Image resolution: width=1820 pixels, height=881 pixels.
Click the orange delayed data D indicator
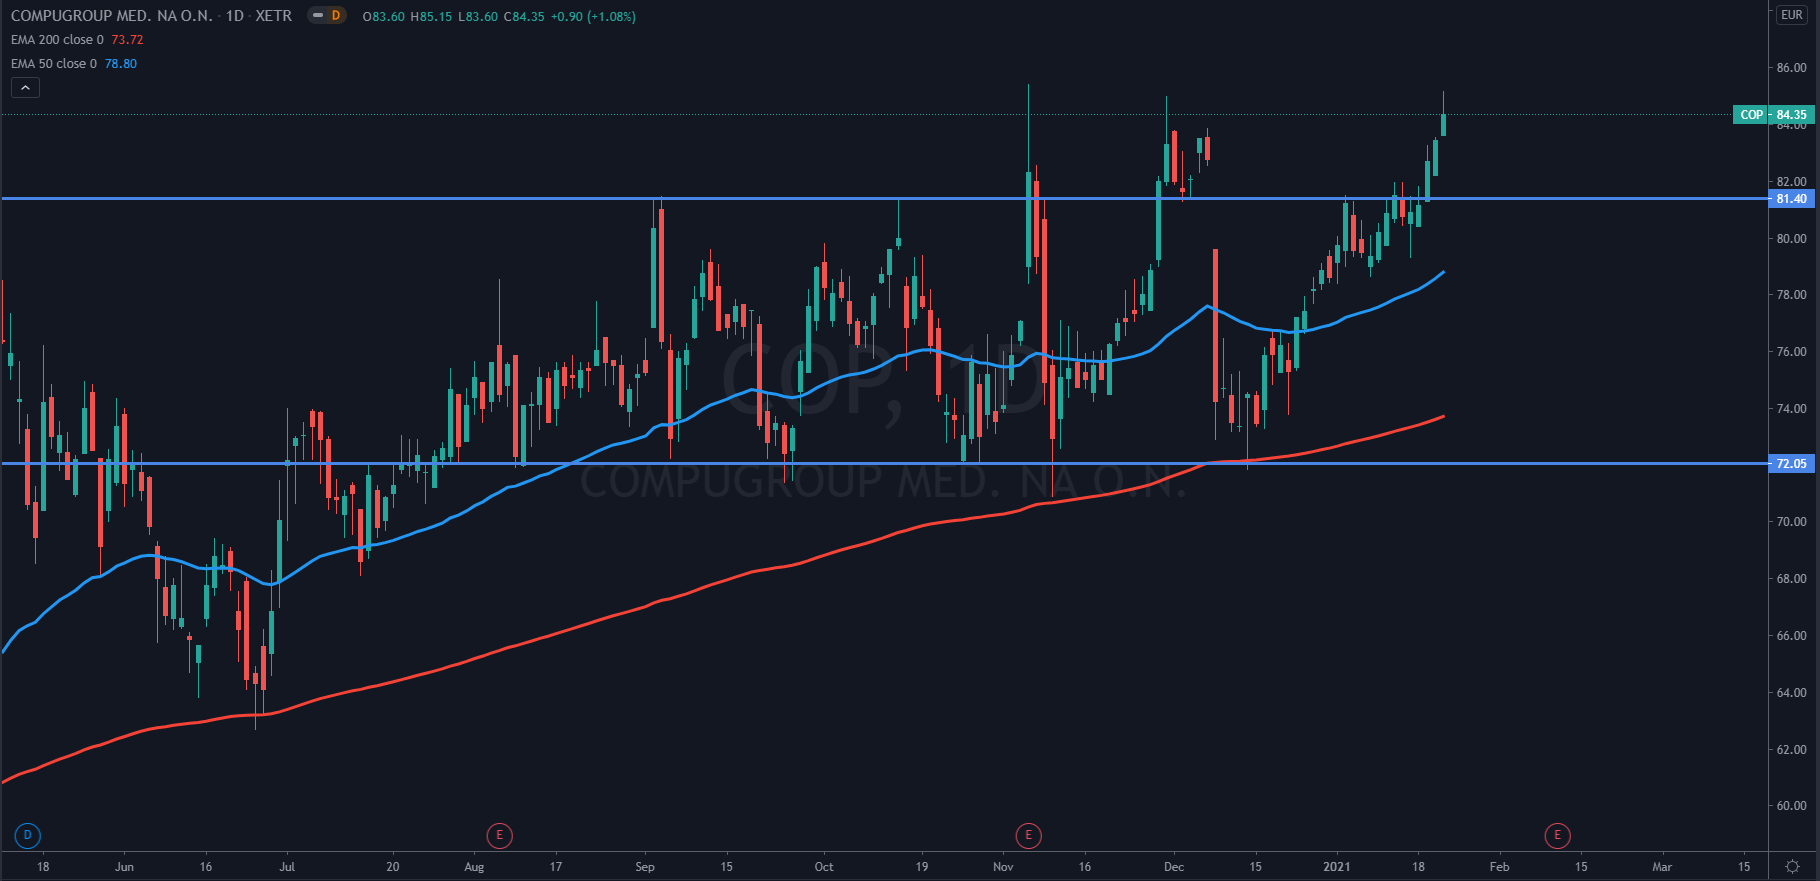(336, 16)
